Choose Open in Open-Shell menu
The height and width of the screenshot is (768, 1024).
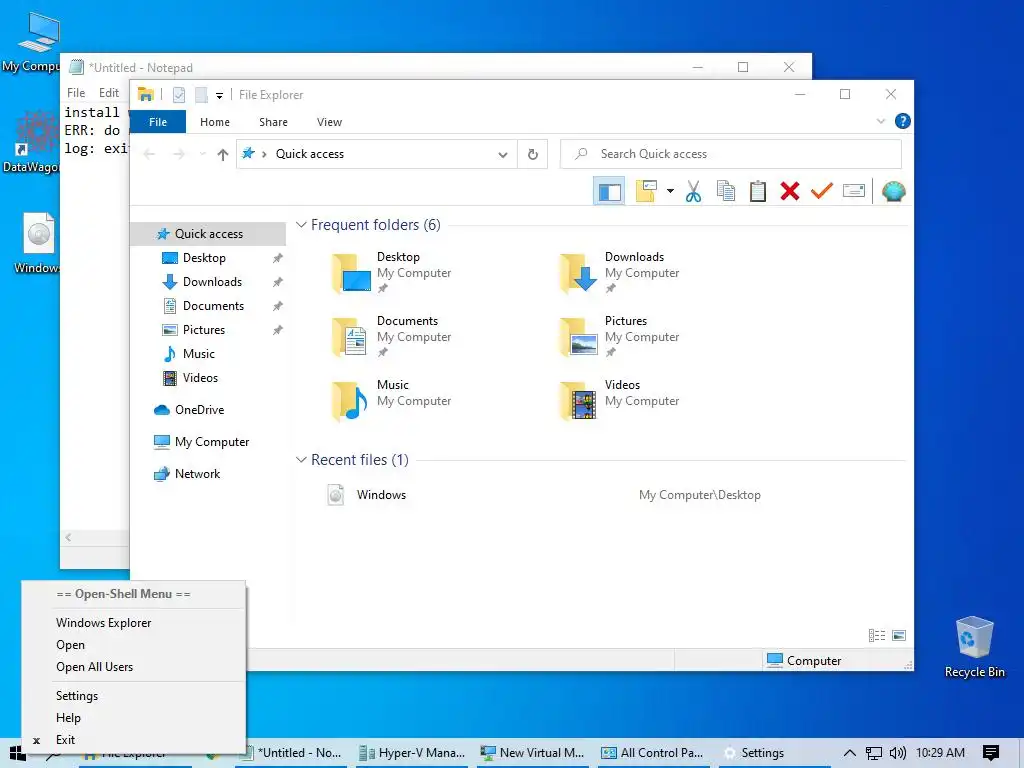[x=71, y=645]
